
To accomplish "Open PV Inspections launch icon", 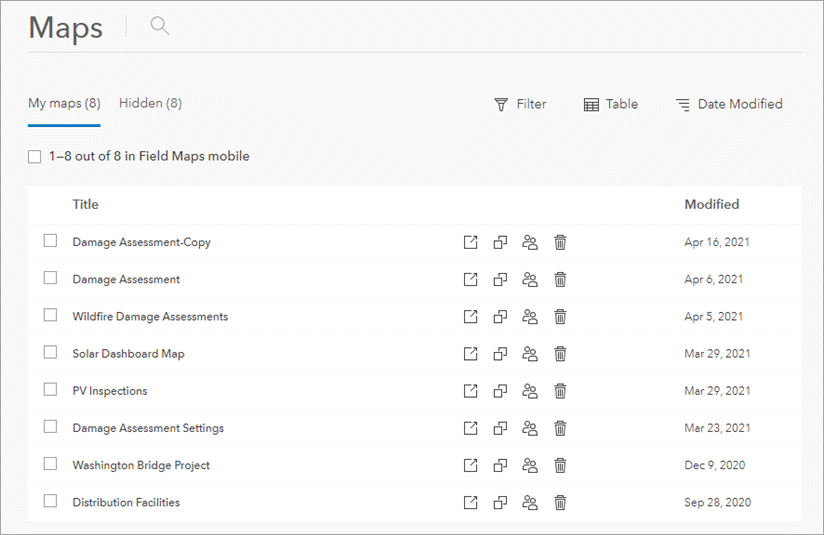I will point(470,391).
